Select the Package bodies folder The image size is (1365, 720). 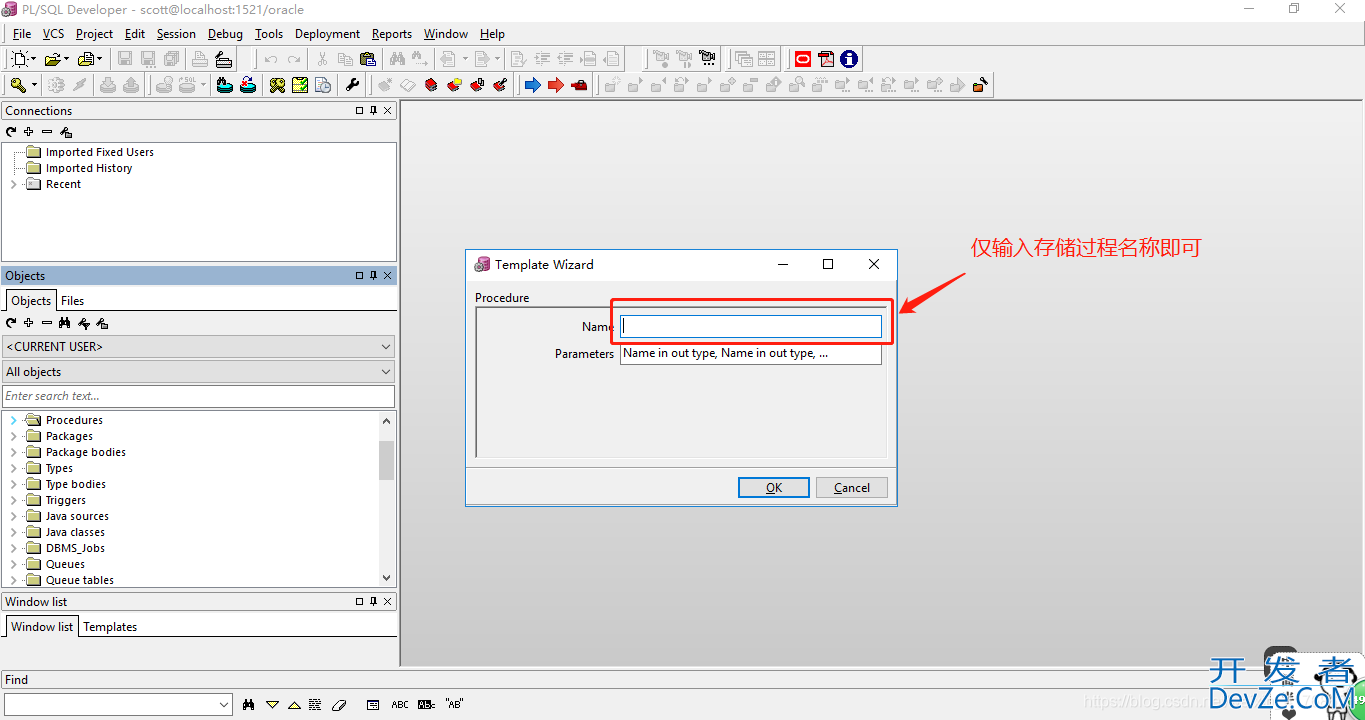point(86,452)
